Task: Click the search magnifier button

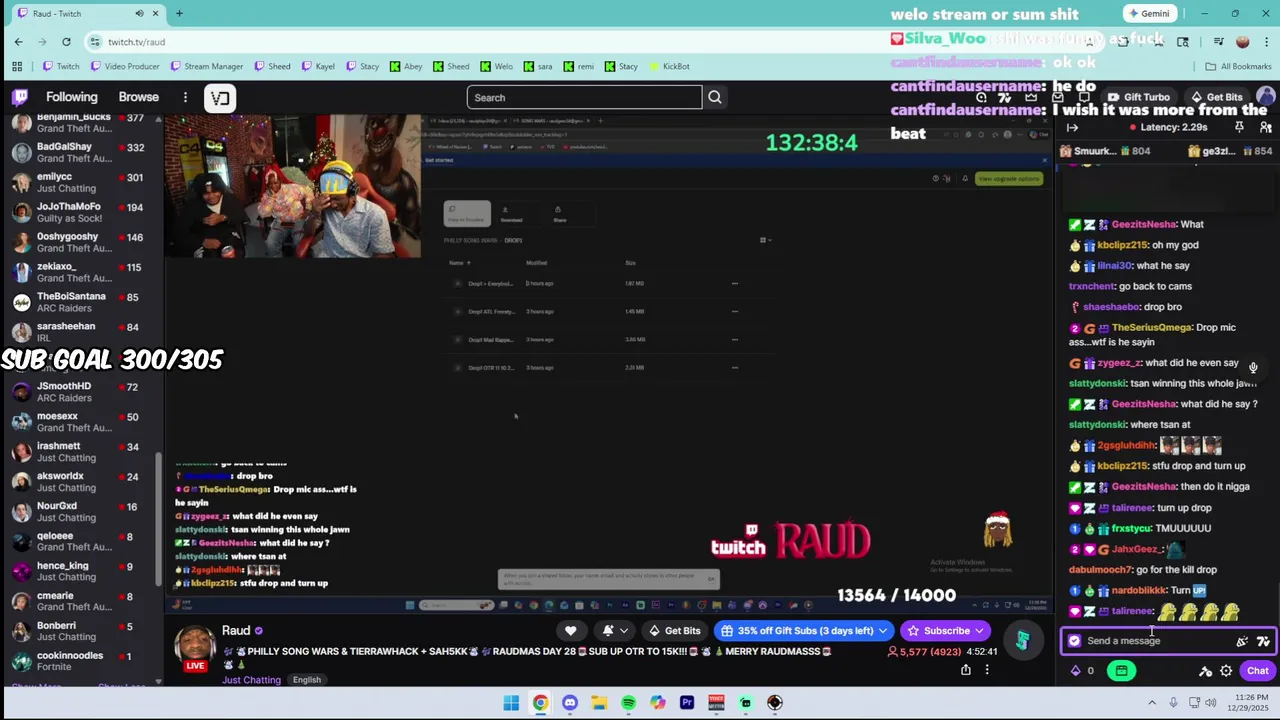Action: [x=715, y=97]
